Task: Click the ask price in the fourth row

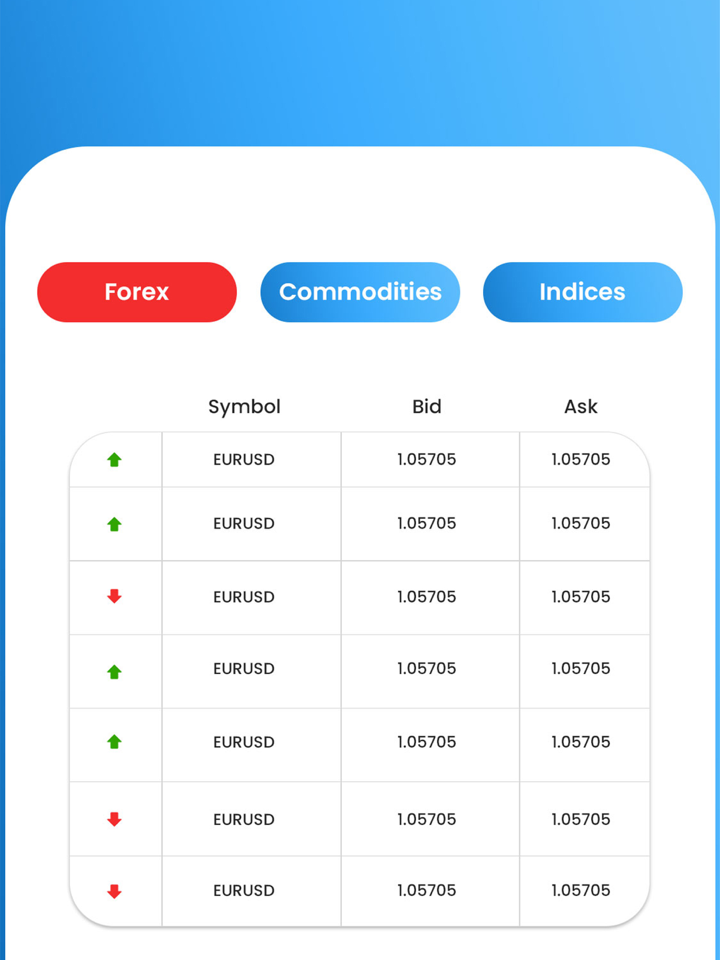Action: click(x=580, y=669)
